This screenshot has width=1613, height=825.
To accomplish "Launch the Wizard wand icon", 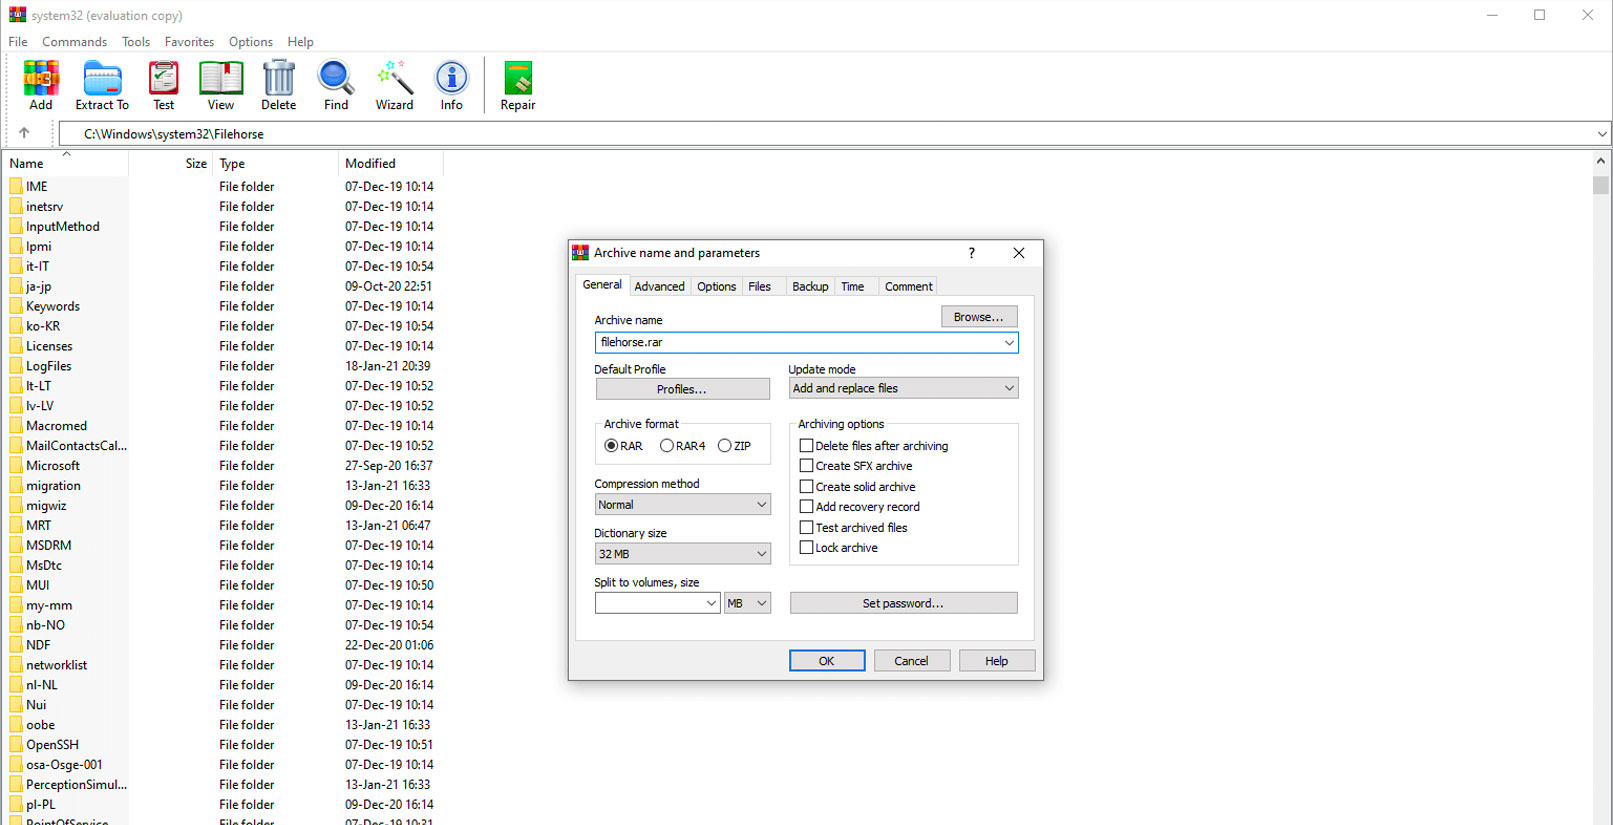I will (x=394, y=79).
